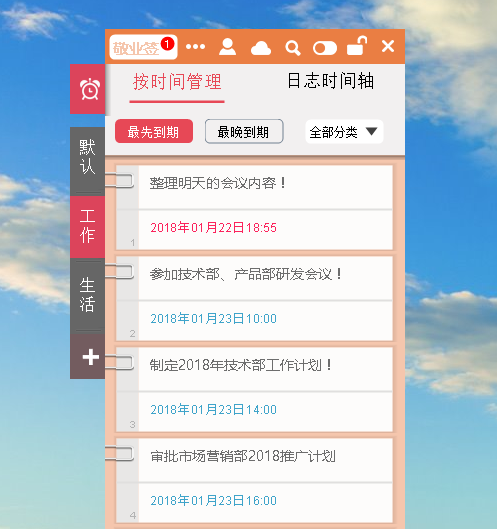
Task: Sort by 最晚到期
Action: 244,132
